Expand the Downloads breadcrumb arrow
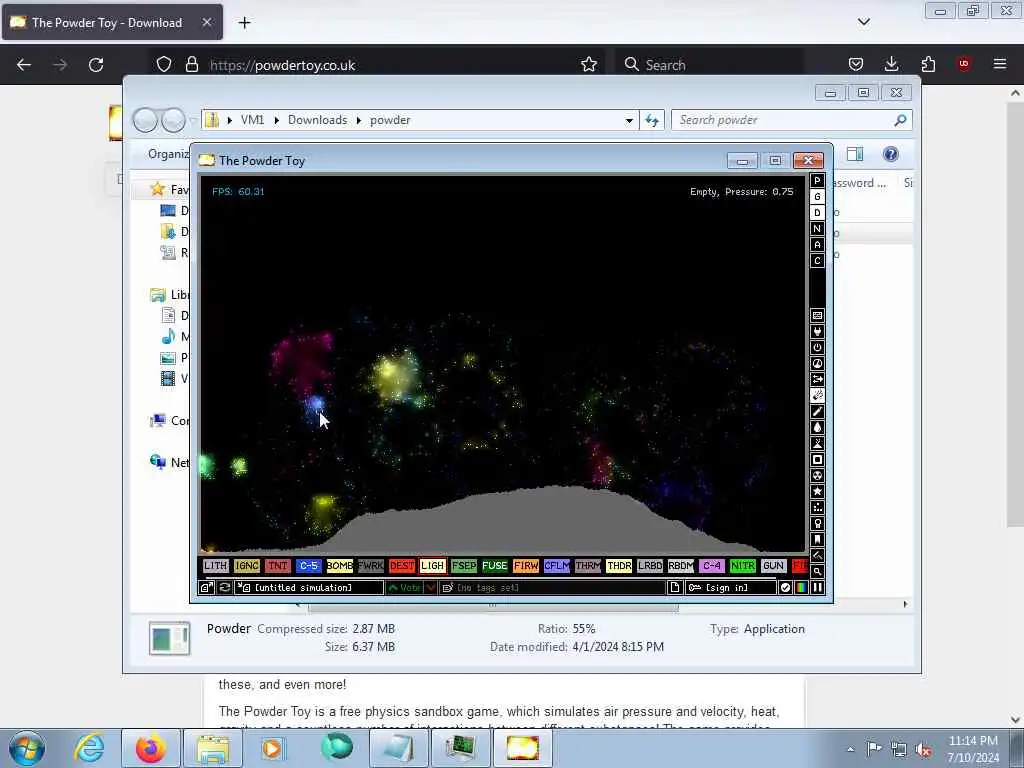 click(x=359, y=120)
